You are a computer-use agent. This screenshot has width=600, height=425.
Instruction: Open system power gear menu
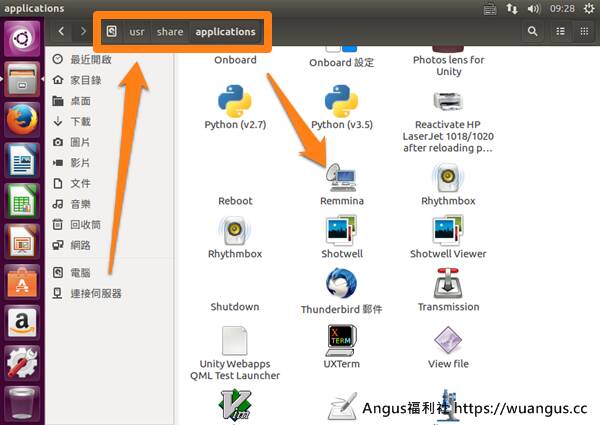pyautogui.click(x=589, y=8)
